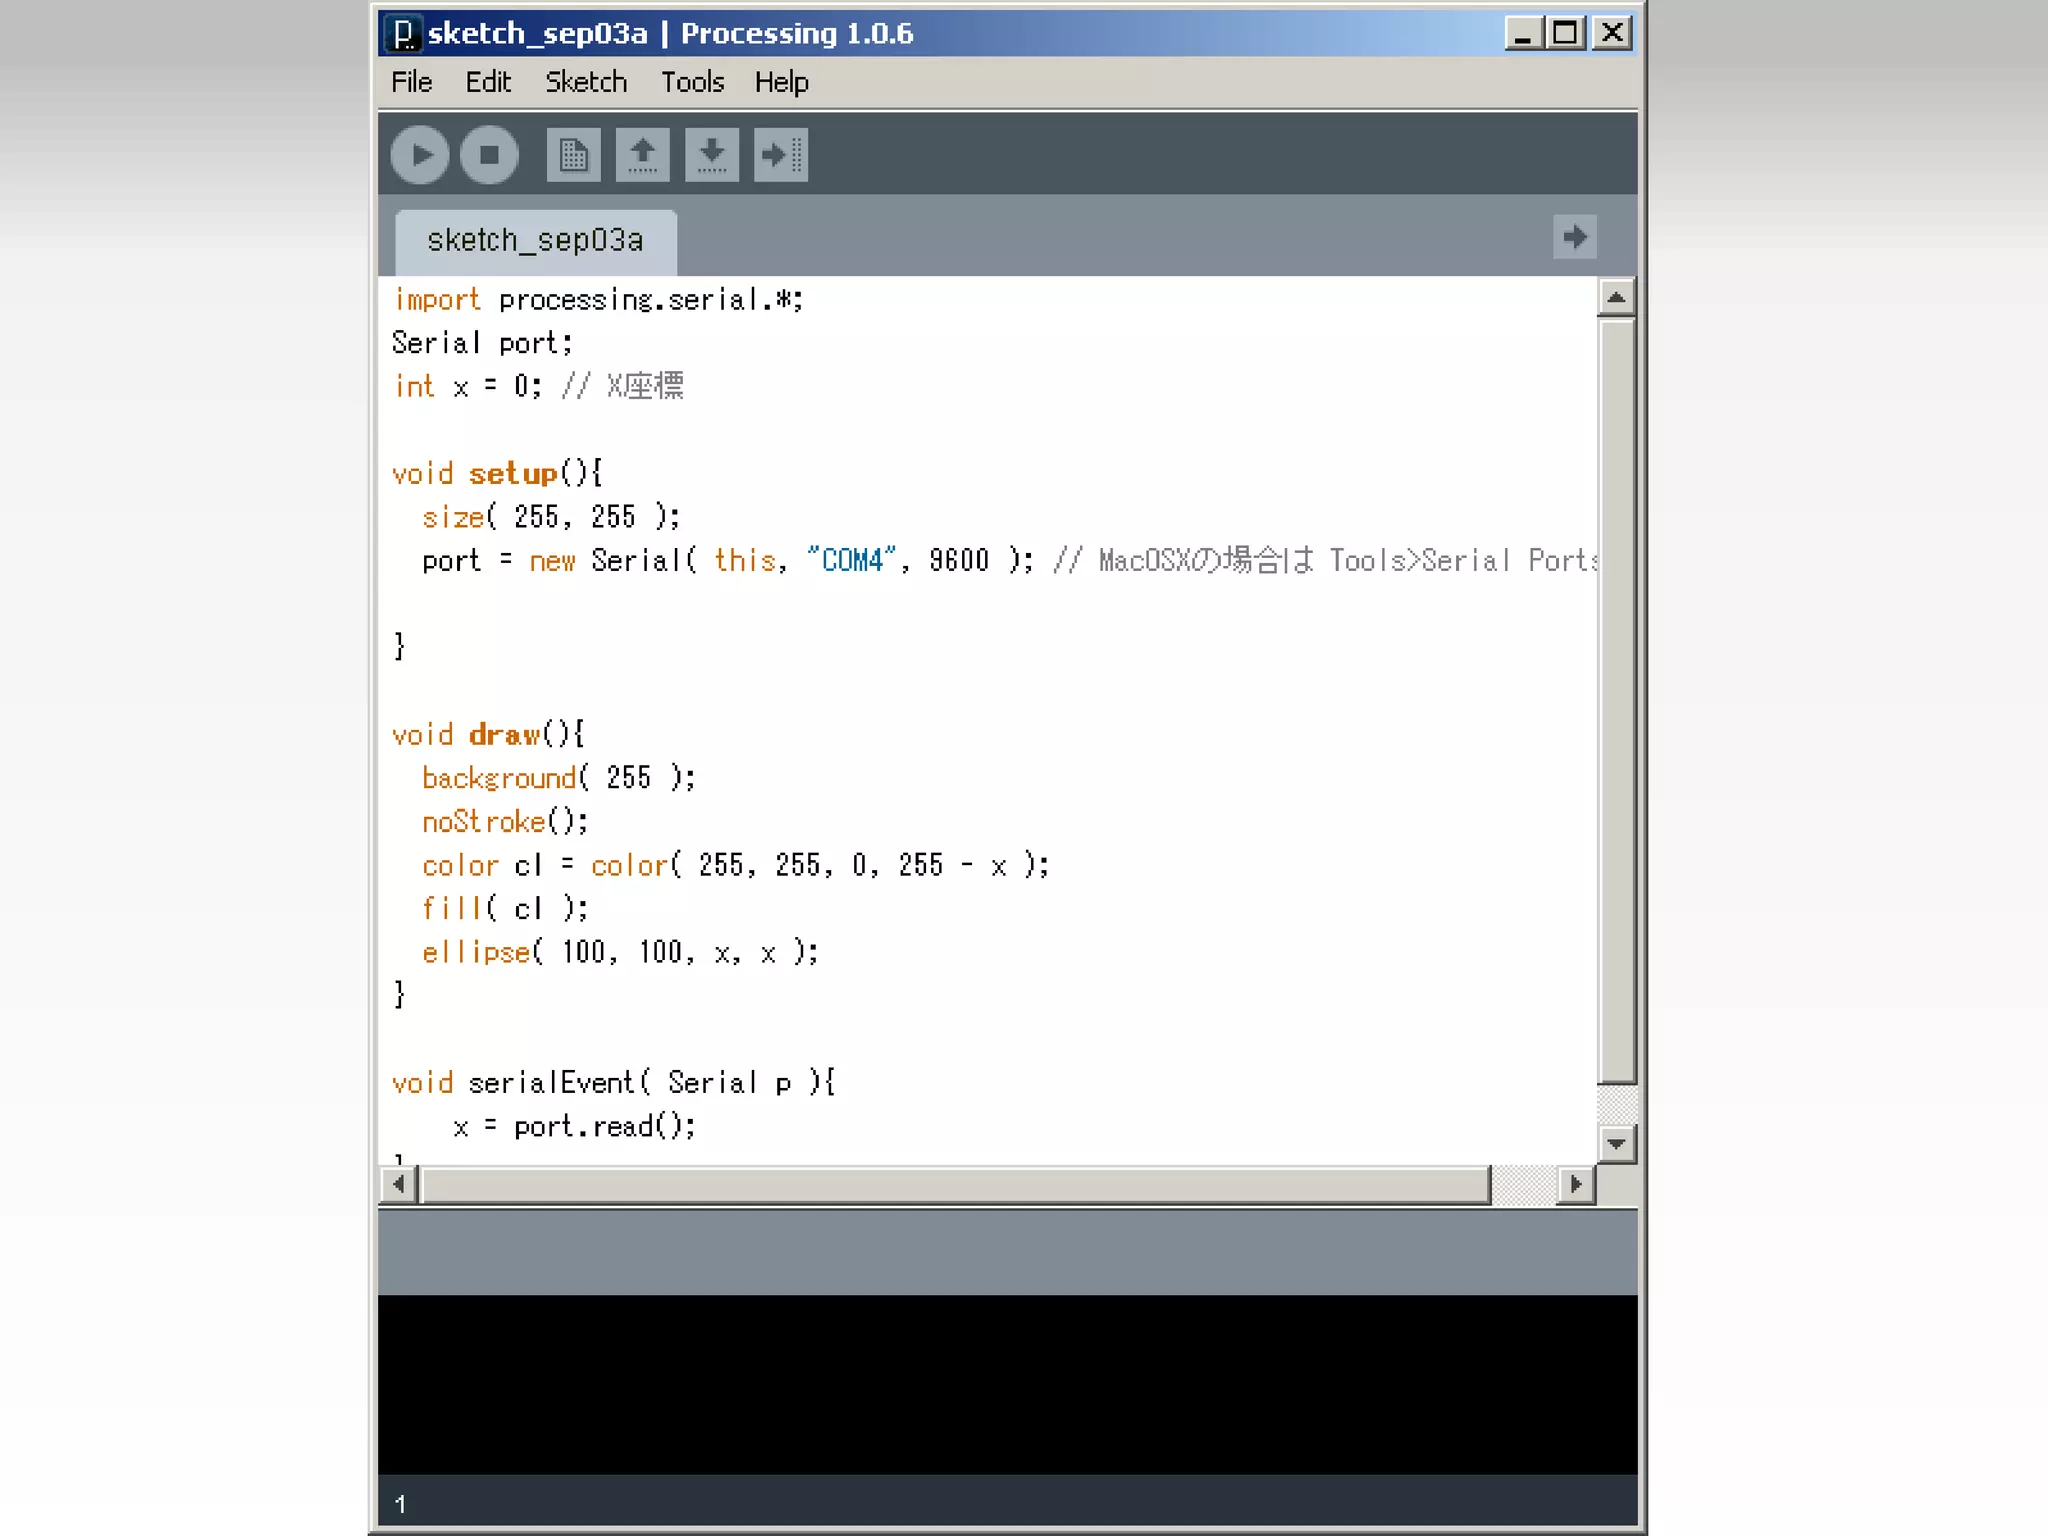Click the horizontal scrollbar right arrow

coord(1575,1184)
